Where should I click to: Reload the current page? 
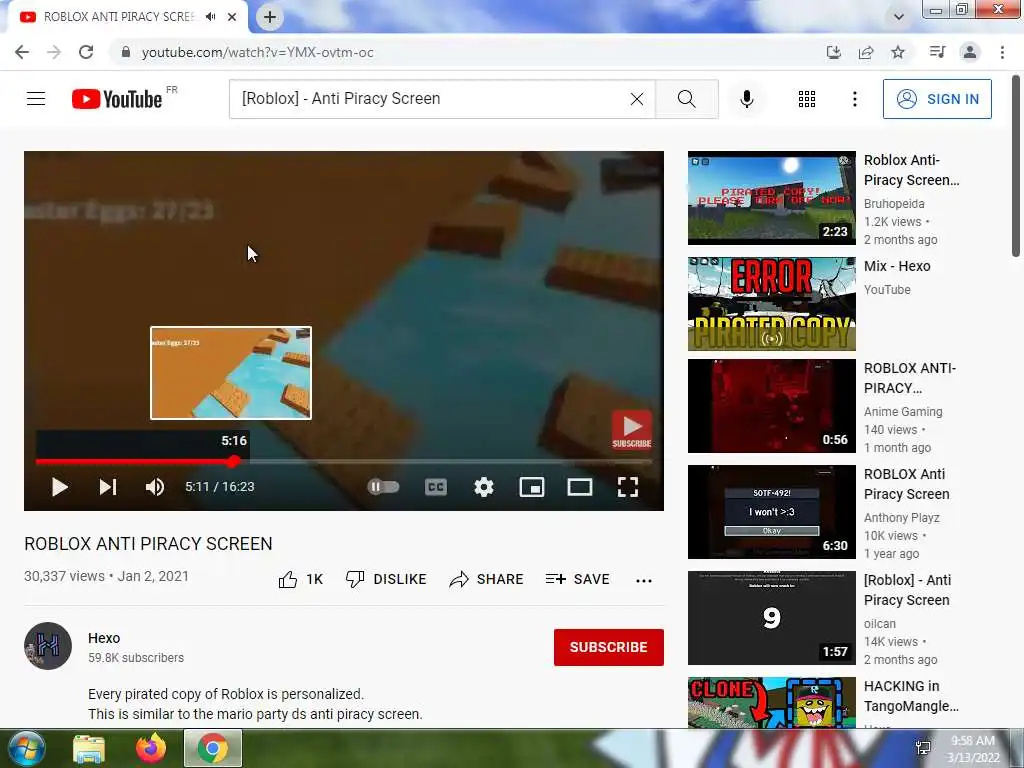(x=86, y=52)
